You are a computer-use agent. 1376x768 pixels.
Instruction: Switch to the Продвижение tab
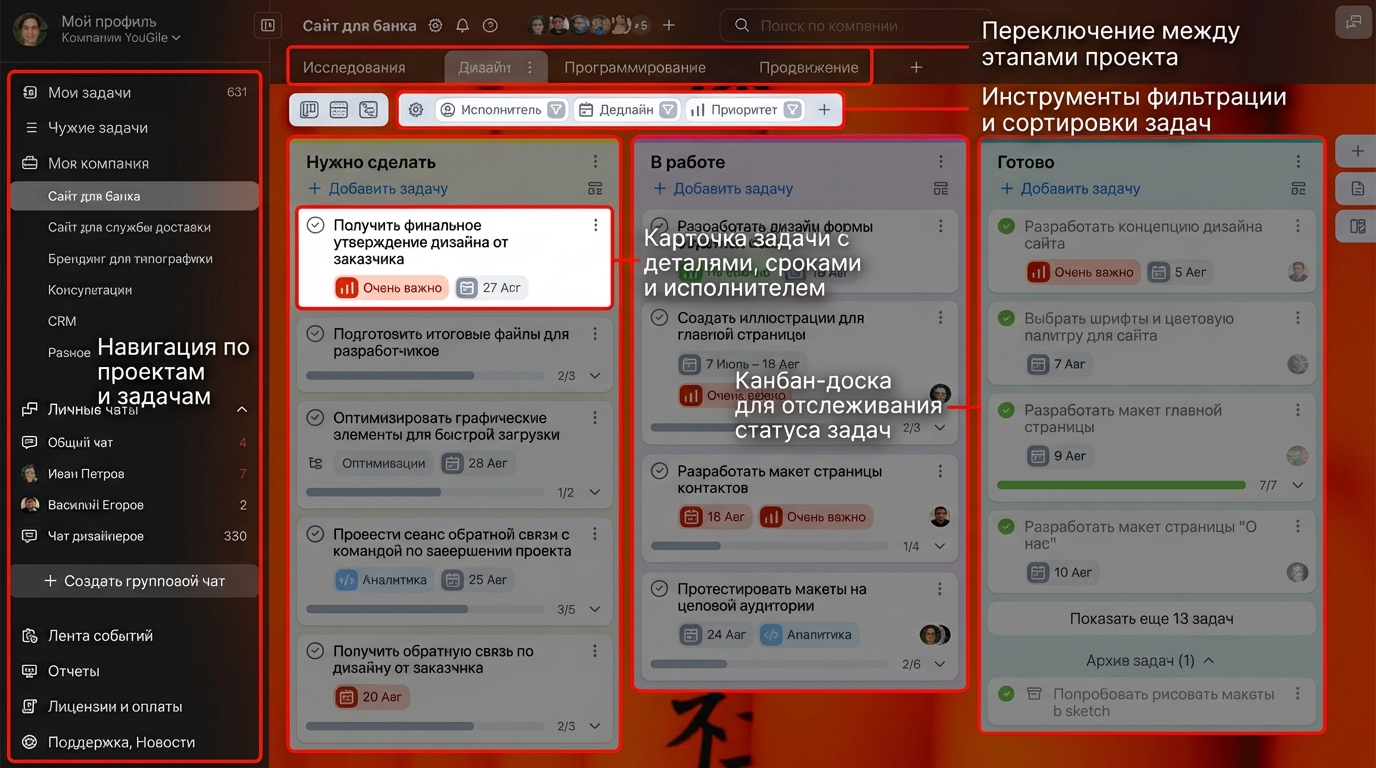coord(808,68)
